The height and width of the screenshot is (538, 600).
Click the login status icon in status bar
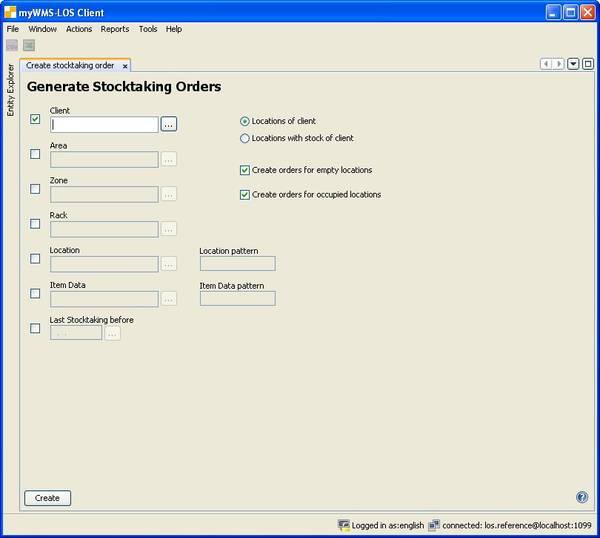[344, 525]
